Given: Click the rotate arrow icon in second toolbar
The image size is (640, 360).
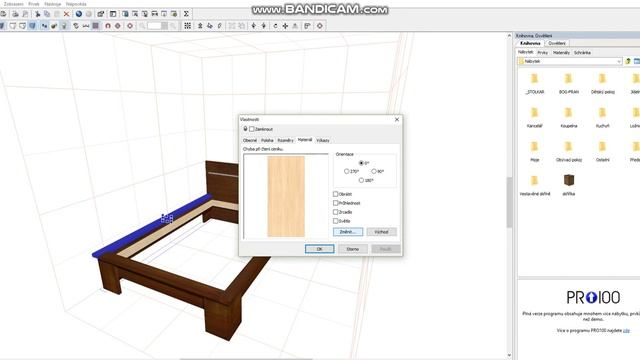Looking at the screenshot, I should [275, 26].
